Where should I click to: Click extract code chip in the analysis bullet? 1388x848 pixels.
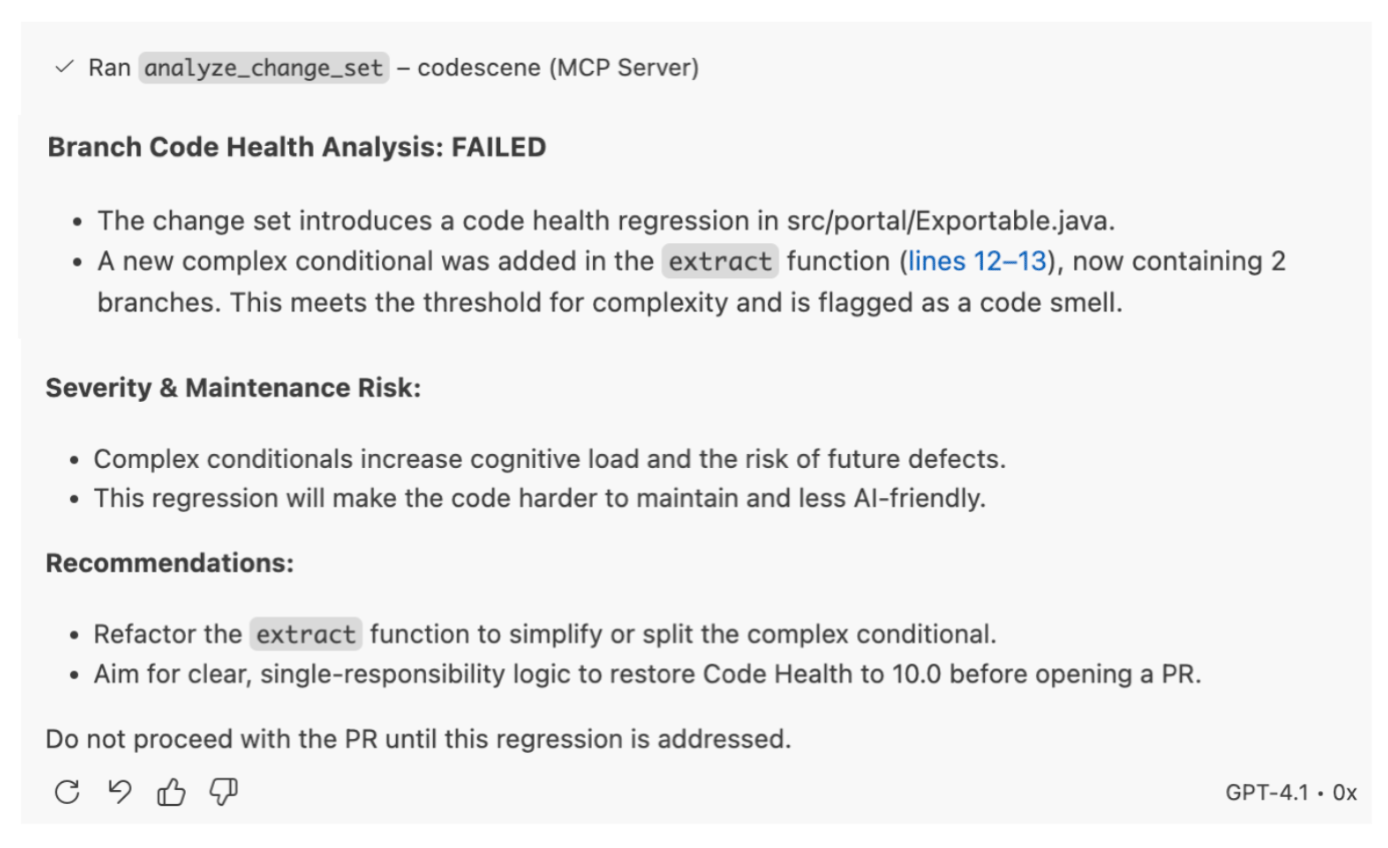point(719,262)
